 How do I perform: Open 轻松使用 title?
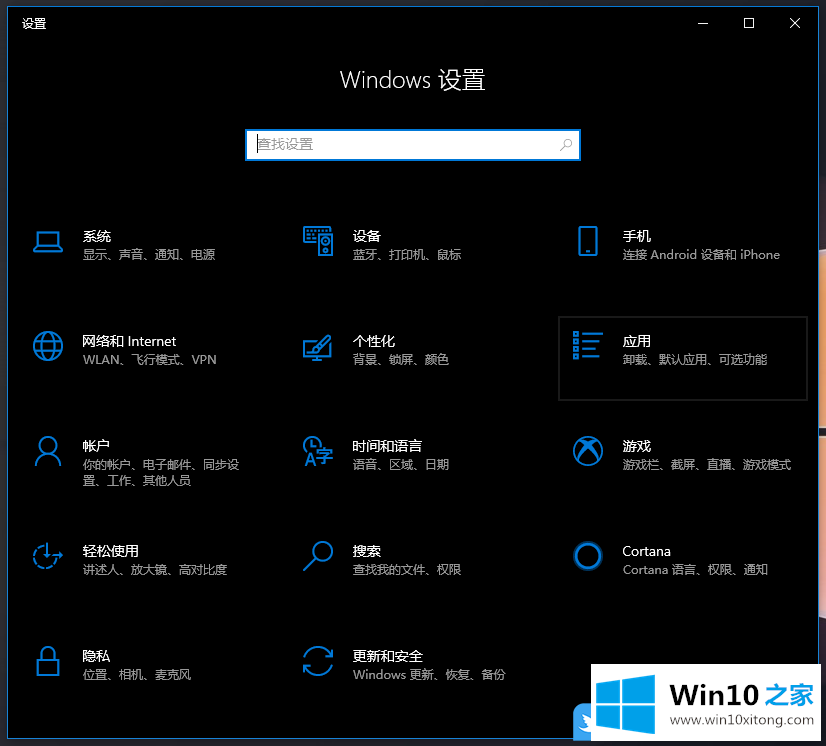coord(111,551)
